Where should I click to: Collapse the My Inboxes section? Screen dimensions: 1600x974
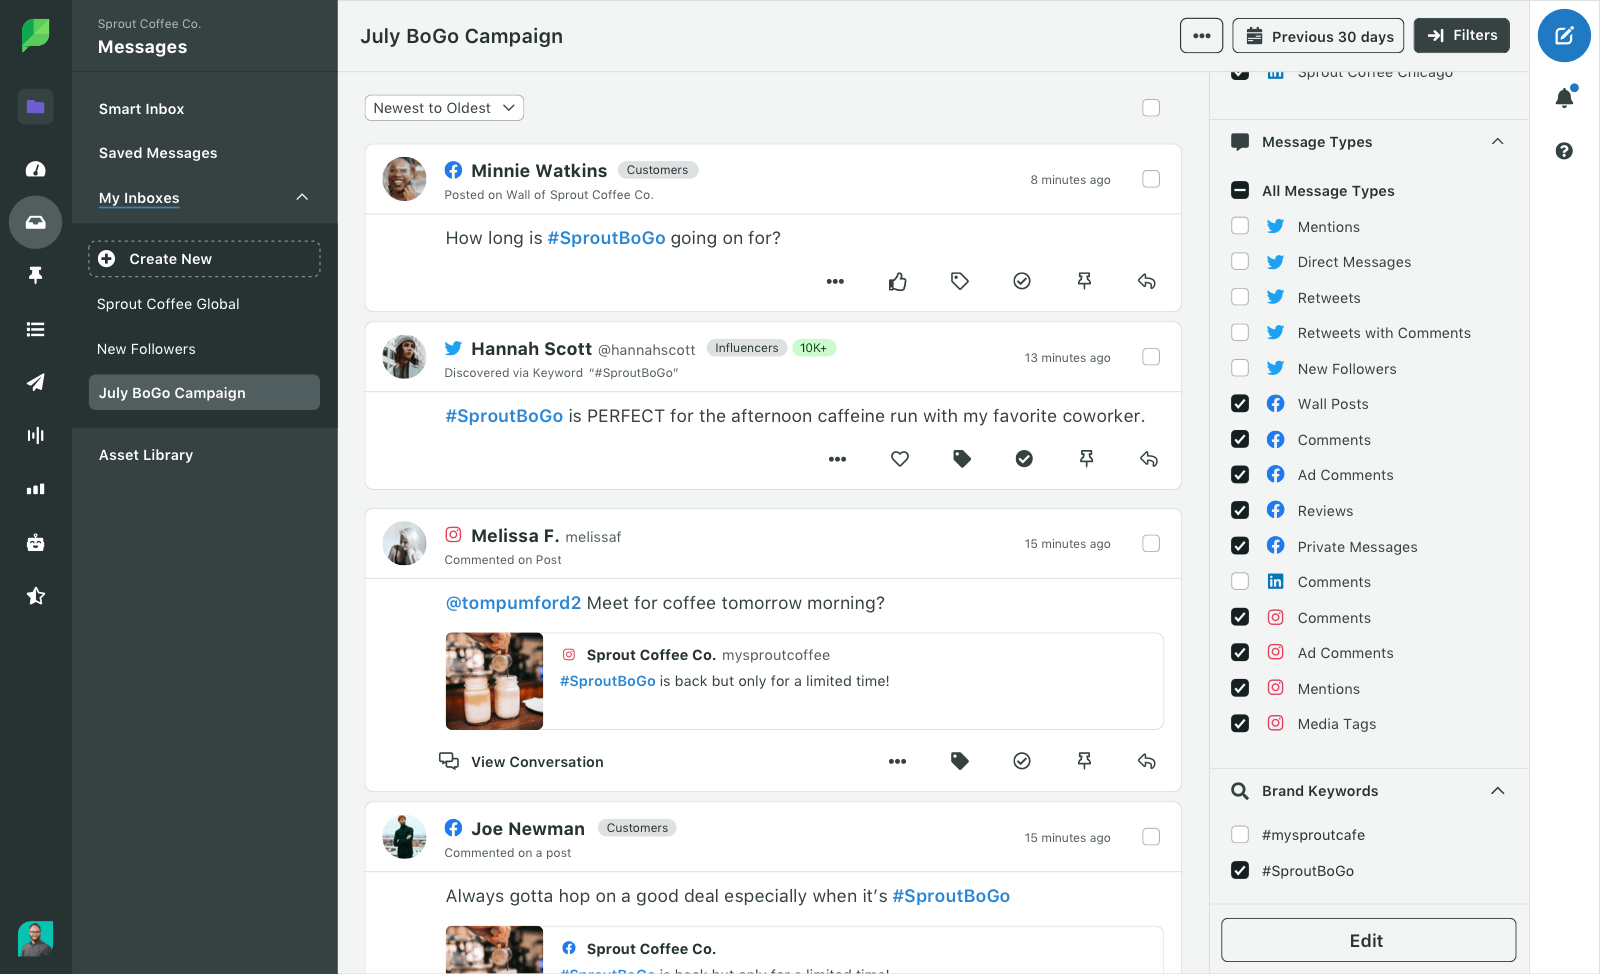point(302,197)
